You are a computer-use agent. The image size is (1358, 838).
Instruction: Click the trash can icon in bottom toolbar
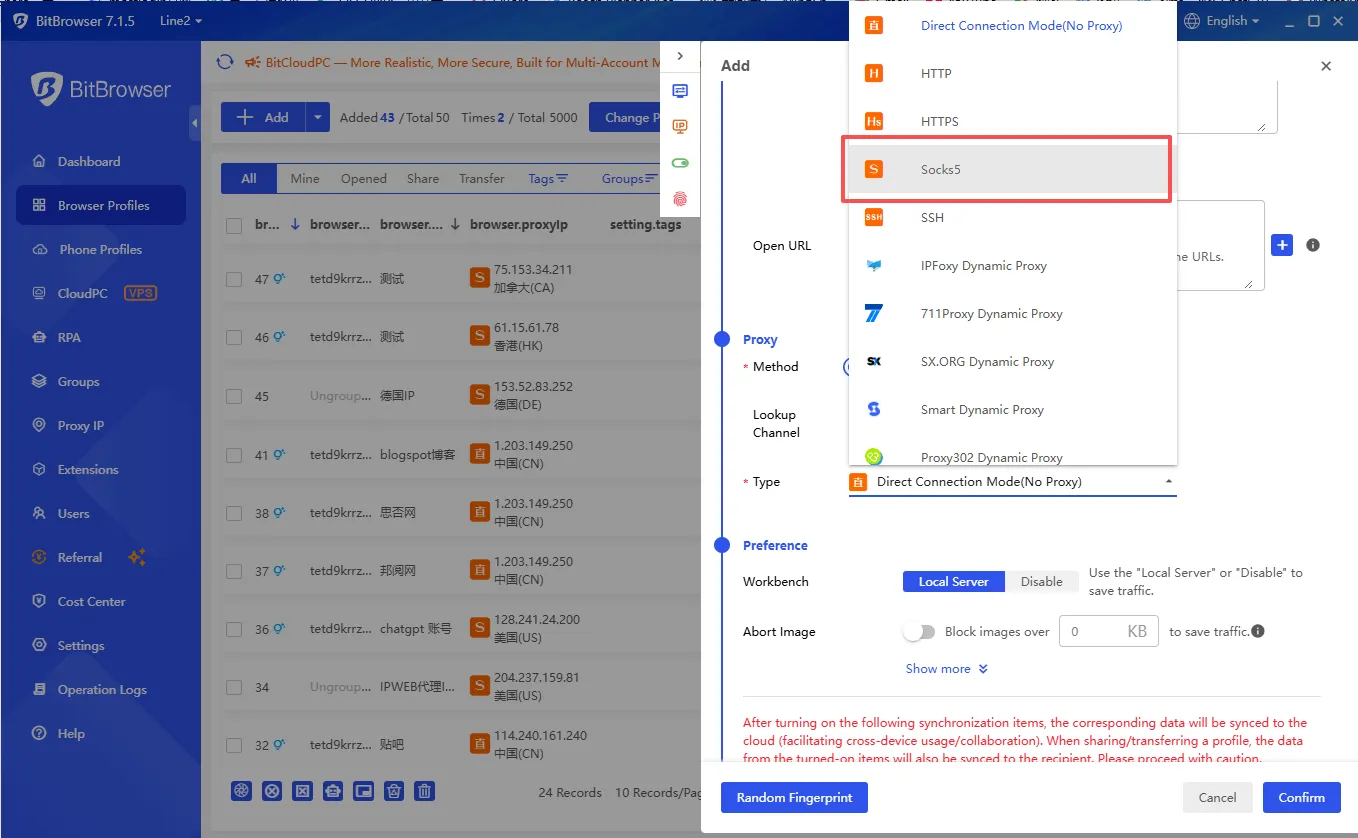pos(425,791)
